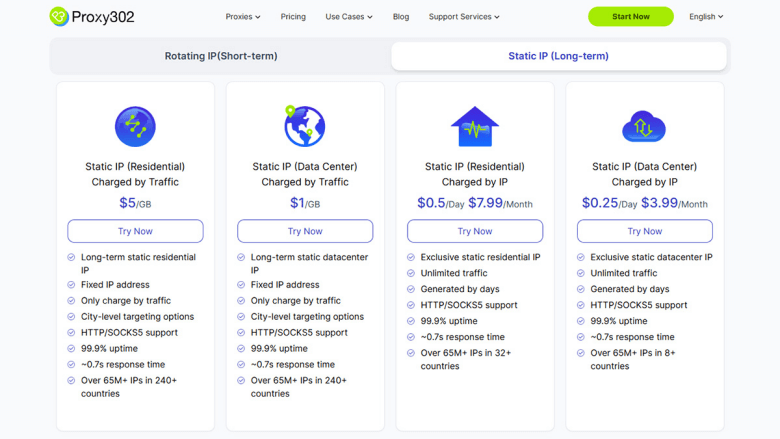Expand the Support Services menu
The image size is (780, 439).
coord(464,17)
